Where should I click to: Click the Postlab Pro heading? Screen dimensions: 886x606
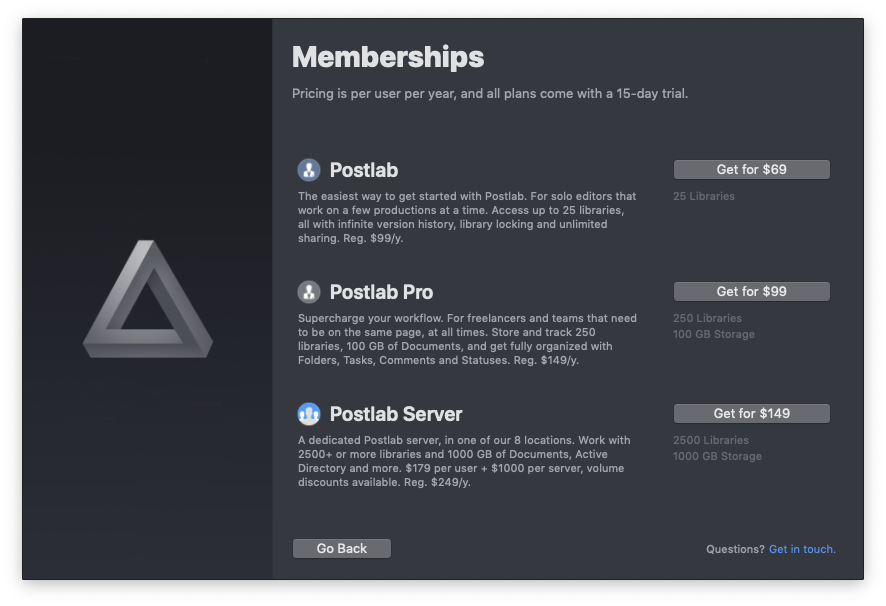click(380, 292)
